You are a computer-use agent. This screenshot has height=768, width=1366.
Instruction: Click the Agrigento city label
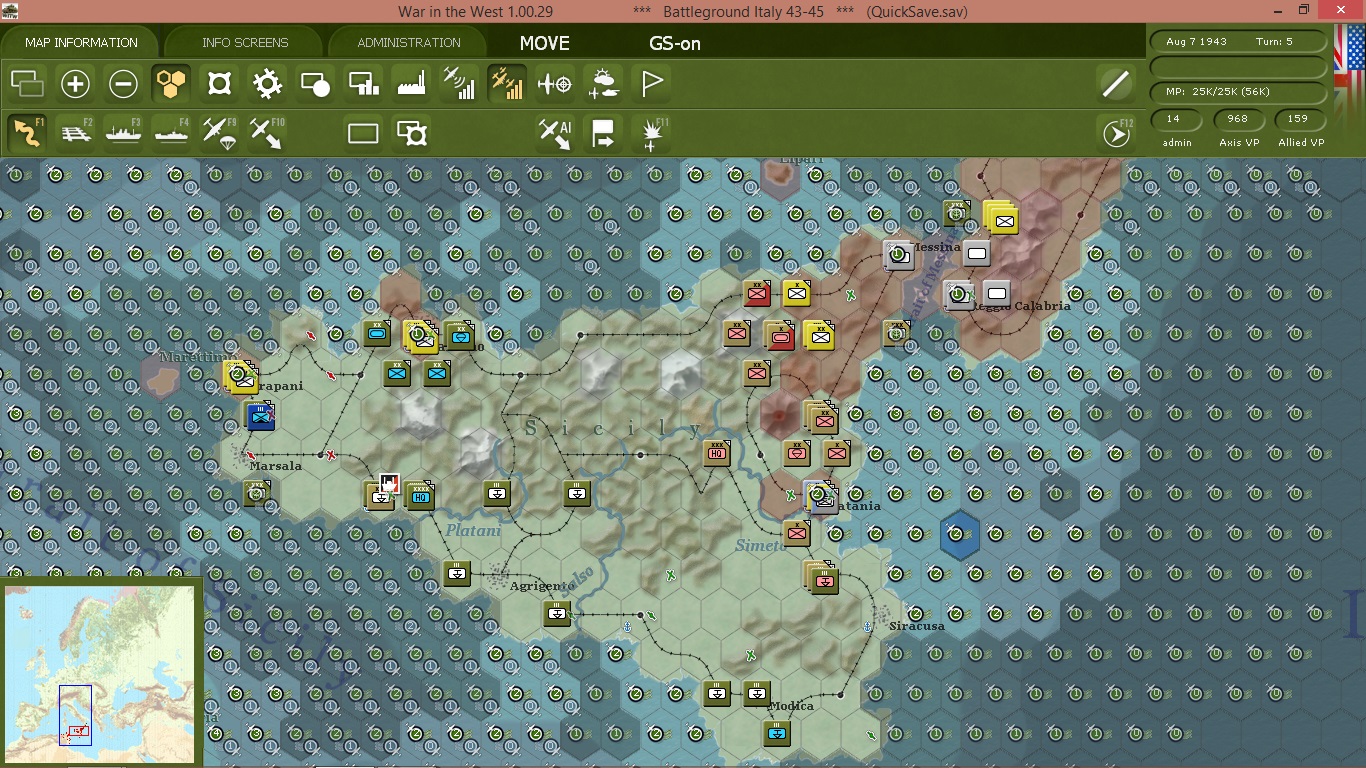(x=543, y=586)
